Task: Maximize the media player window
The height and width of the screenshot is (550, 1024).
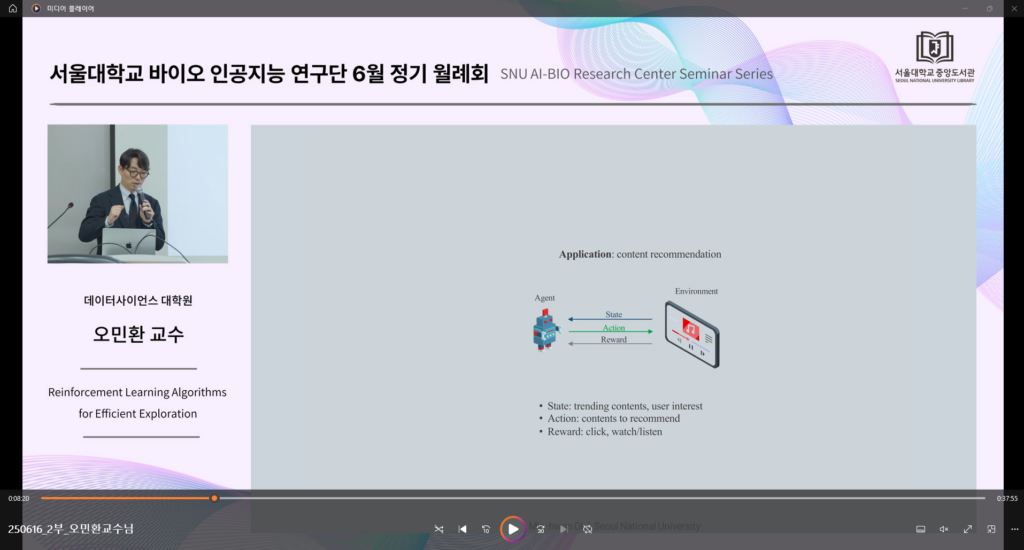Action: (x=989, y=8)
